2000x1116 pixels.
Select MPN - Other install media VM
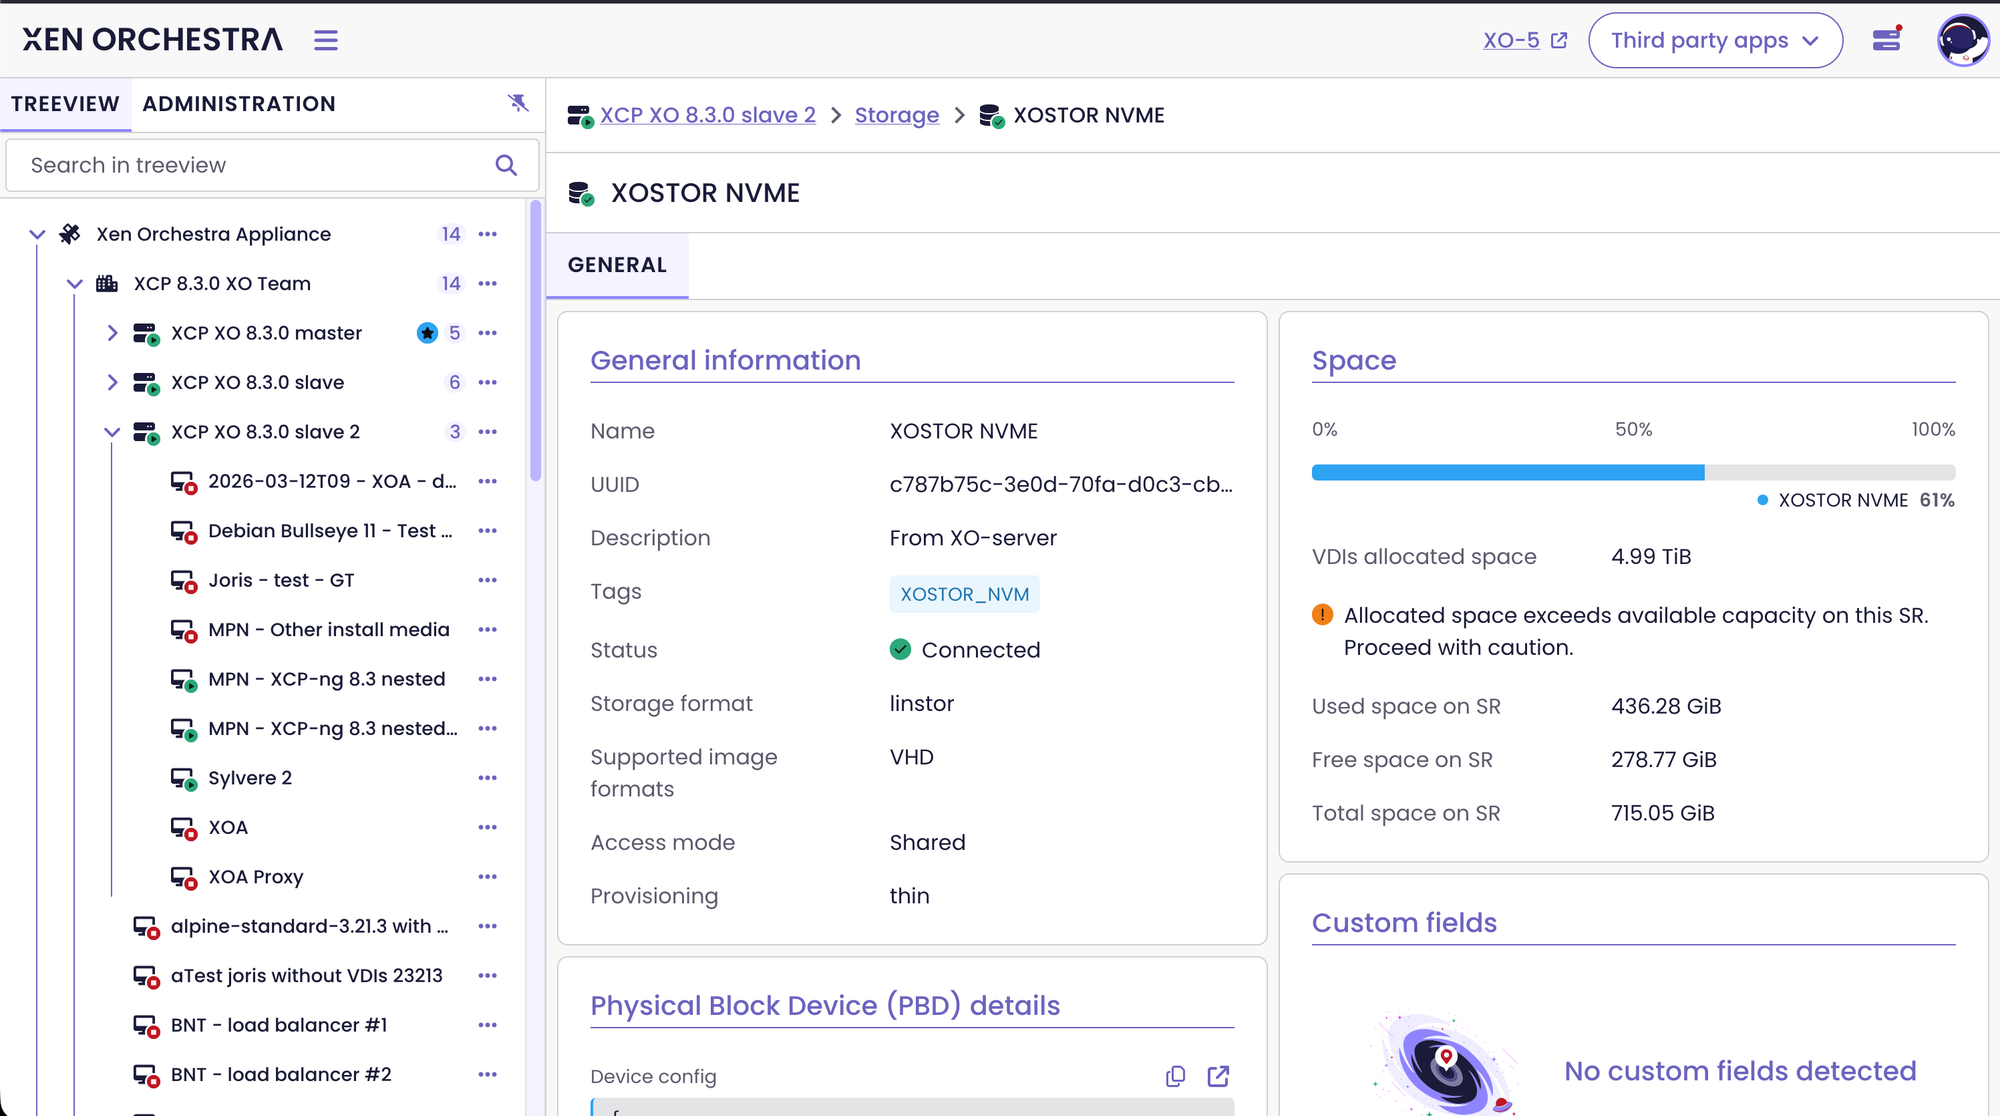pyautogui.click(x=329, y=630)
